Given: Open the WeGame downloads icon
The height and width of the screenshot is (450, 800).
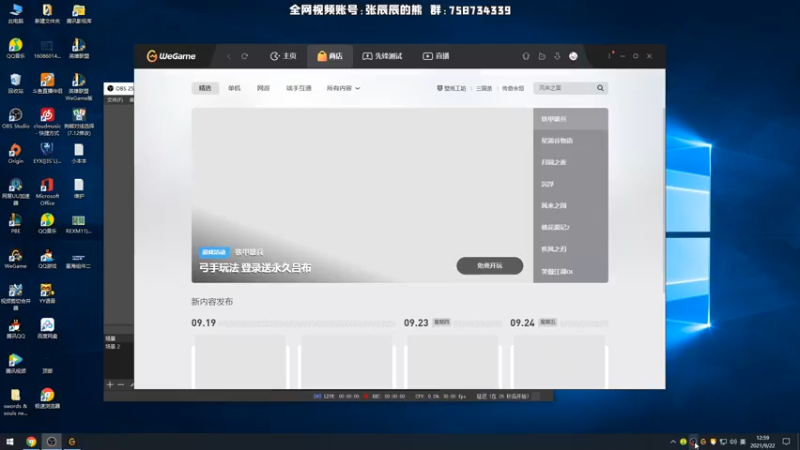Looking at the screenshot, I should coord(557,56).
